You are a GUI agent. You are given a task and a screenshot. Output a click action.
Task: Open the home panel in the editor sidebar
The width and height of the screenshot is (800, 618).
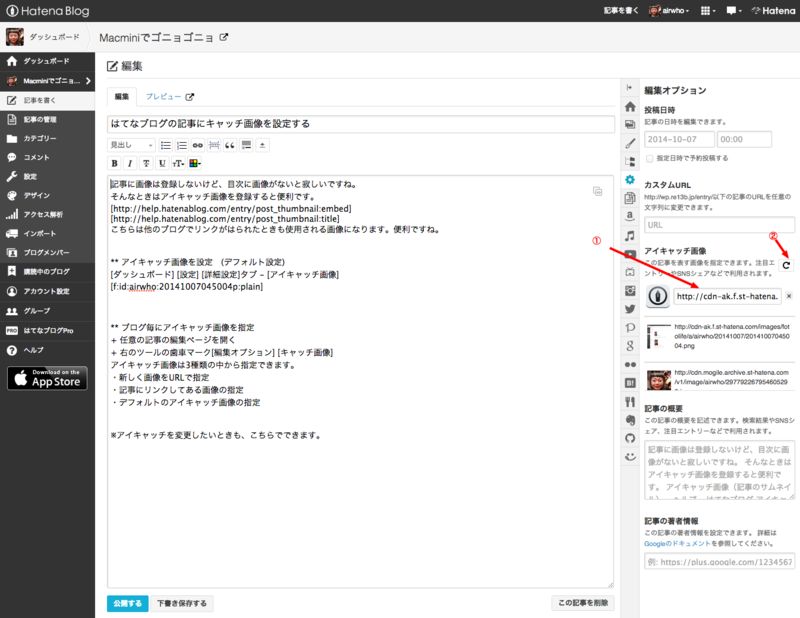point(630,107)
